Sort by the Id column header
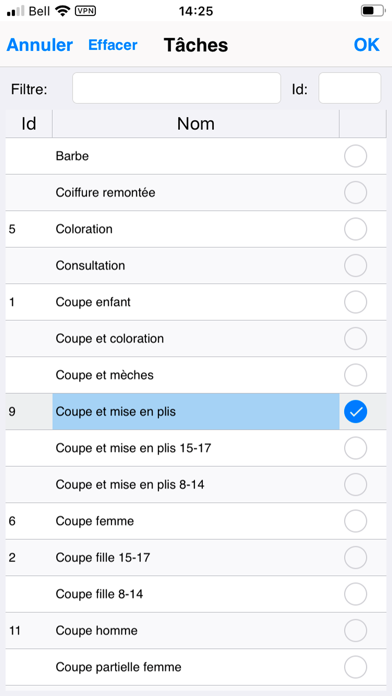The height and width of the screenshot is (696, 392). point(29,124)
